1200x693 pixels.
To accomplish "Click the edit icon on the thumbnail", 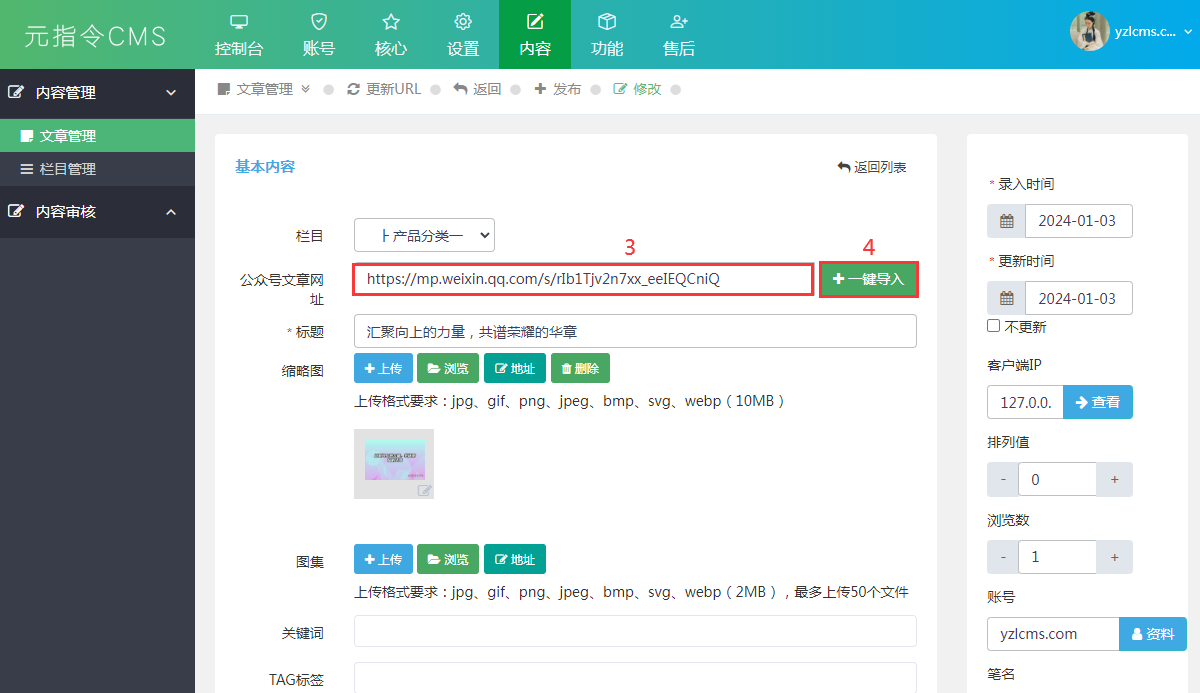I will click(x=424, y=490).
